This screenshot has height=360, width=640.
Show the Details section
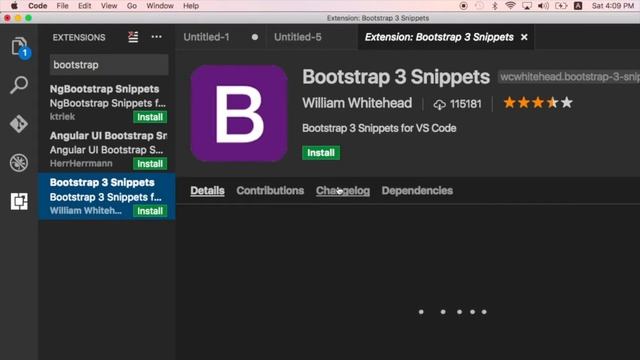207,191
